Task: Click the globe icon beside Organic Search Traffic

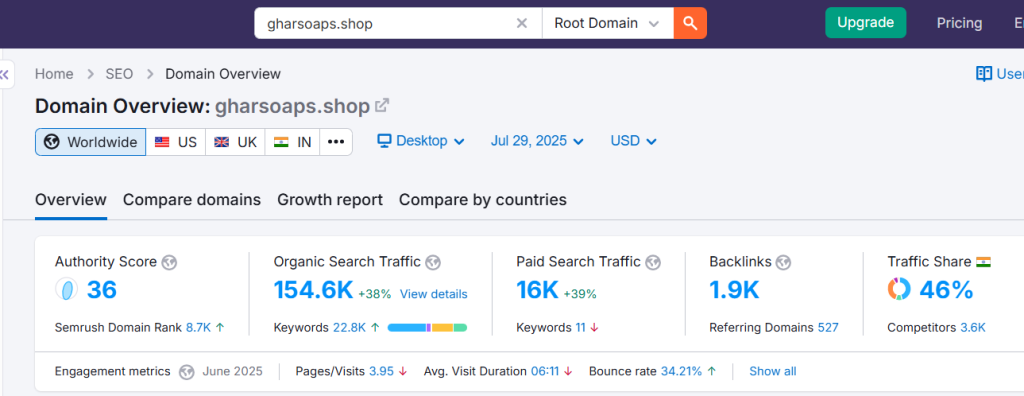Action: [x=433, y=263]
